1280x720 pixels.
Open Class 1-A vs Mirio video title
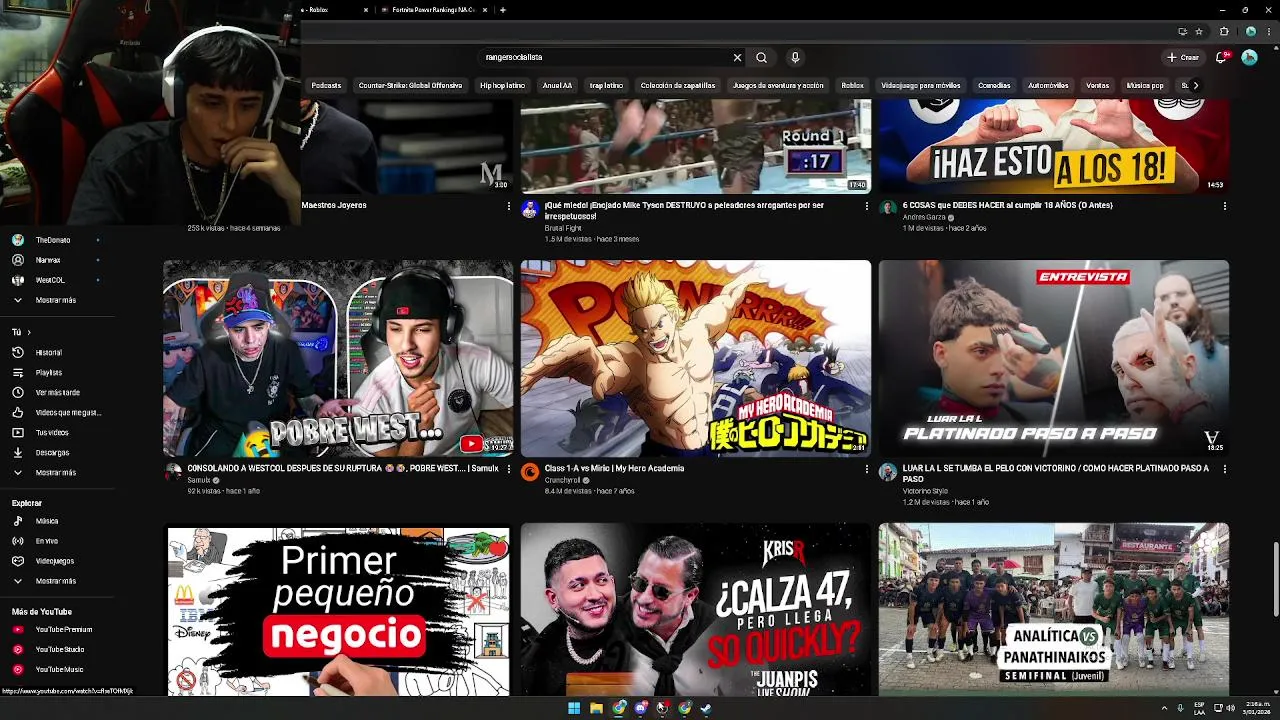pyautogui.click(x=614, y=468)
